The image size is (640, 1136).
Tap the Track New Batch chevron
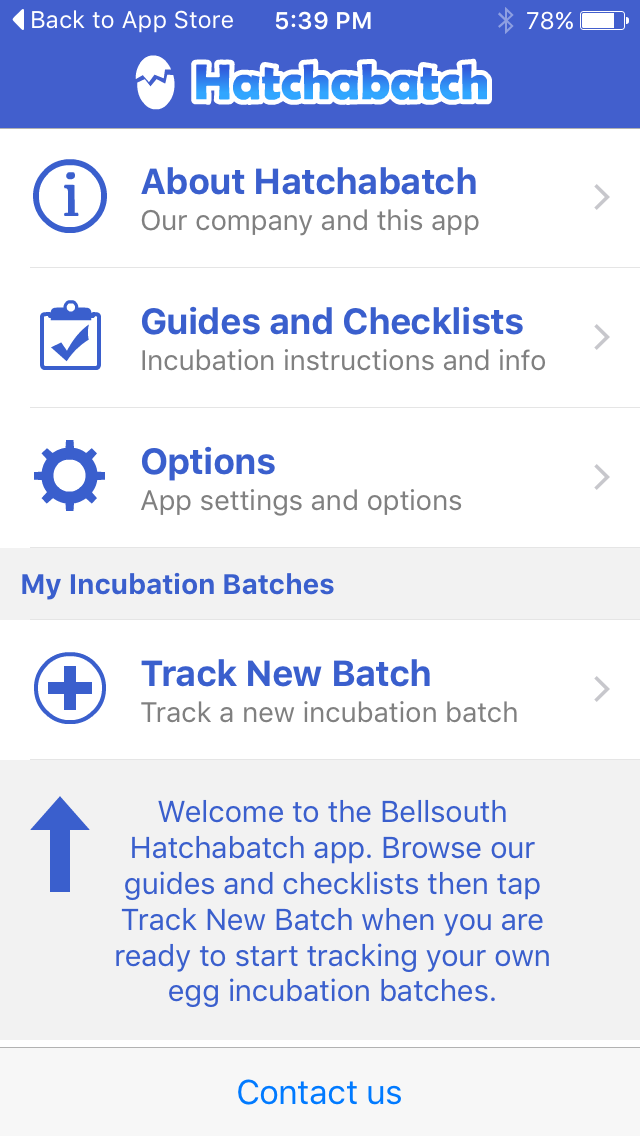[601, 689]
